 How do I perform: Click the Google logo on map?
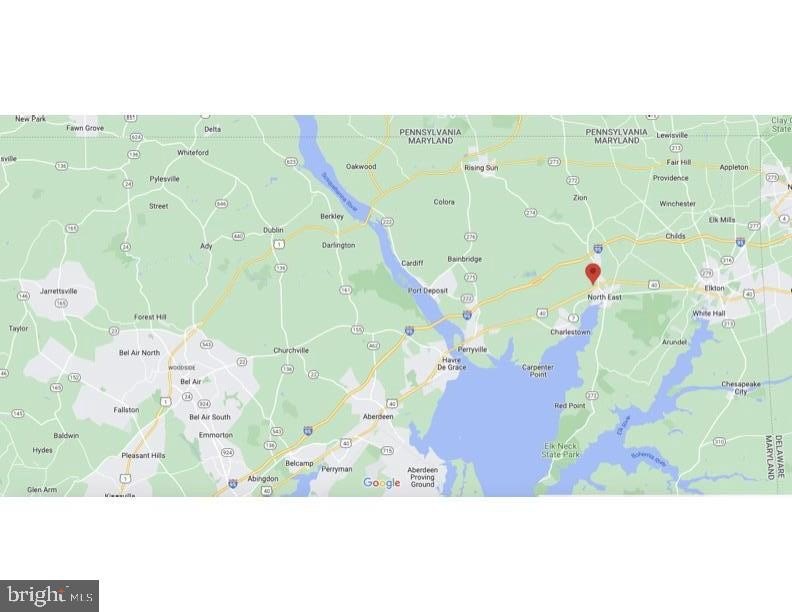tap(382, 483)
